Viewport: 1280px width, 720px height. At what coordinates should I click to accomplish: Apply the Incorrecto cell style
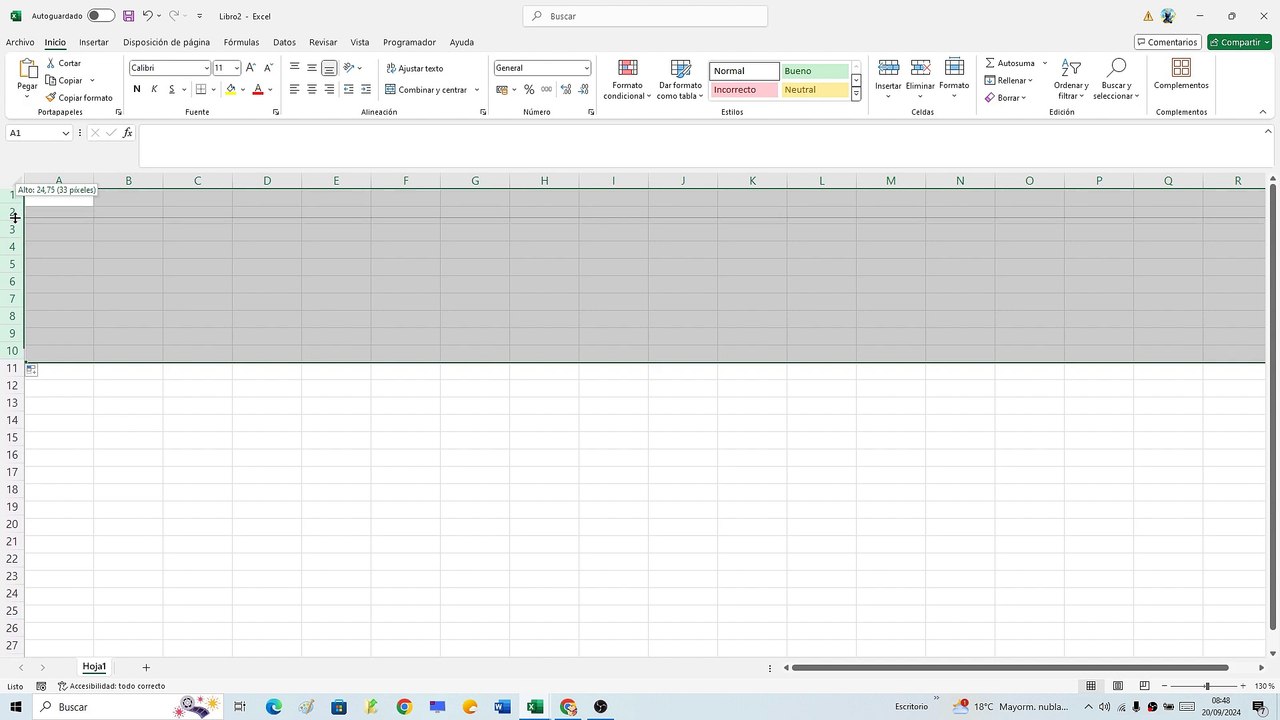click(744, 90)
